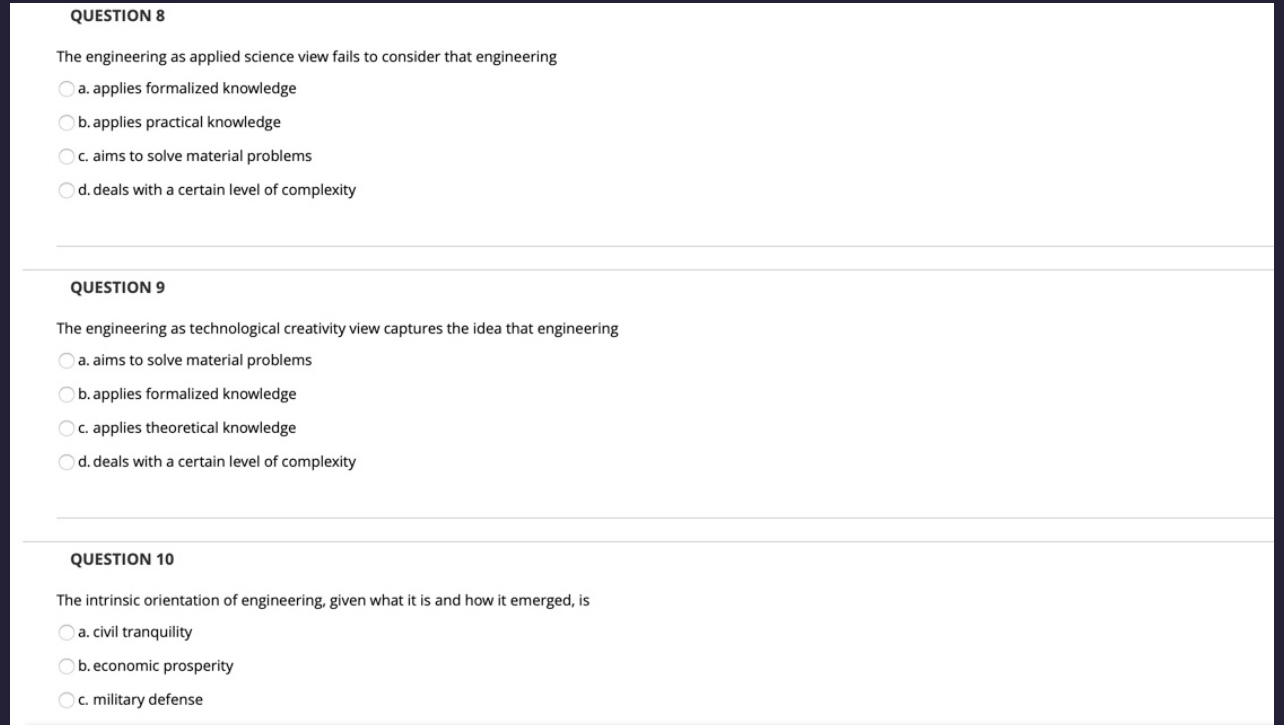This screenshot has height=725, width=1284.
Task: Select option a 'applies formalized knowledge' in Question 8
Action: click(x=66, y=88)
